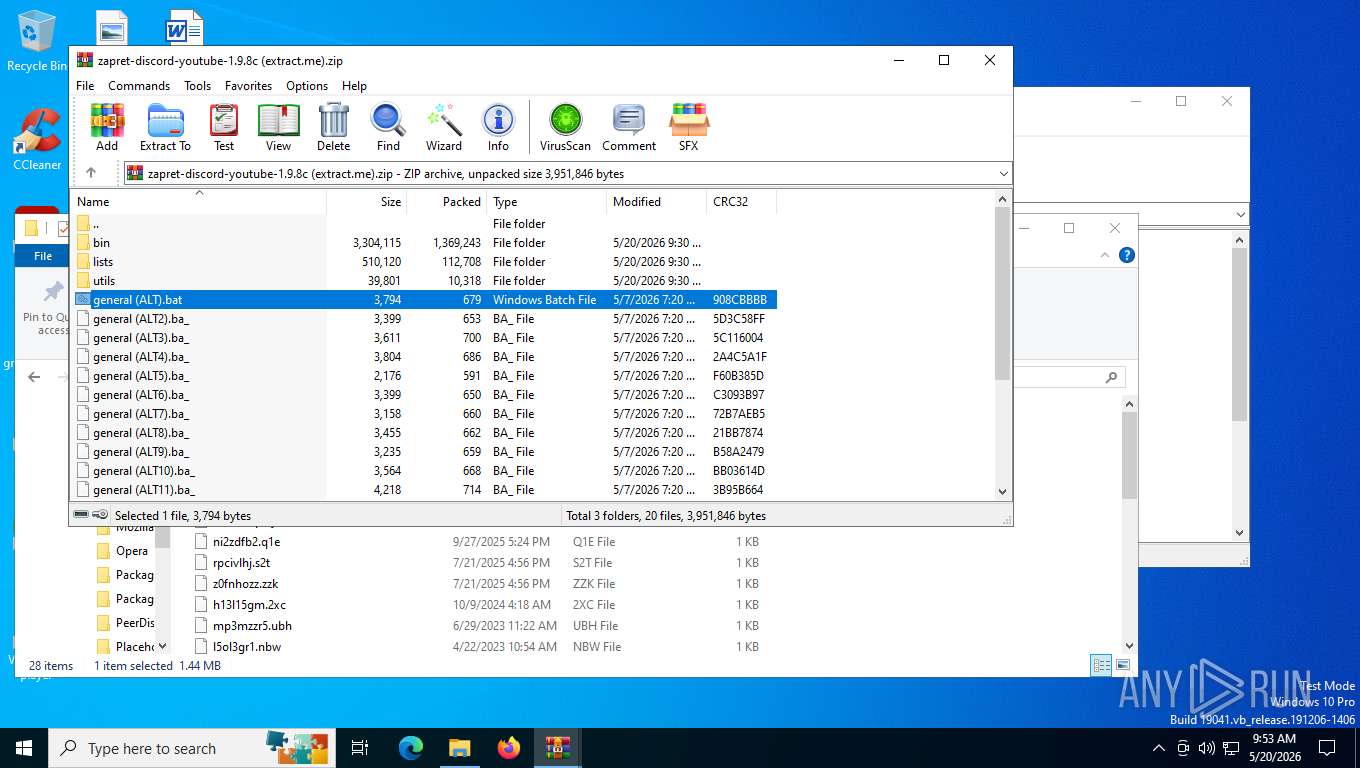
Task: Sort files by CRC32 column
Action: pos(742,201)
